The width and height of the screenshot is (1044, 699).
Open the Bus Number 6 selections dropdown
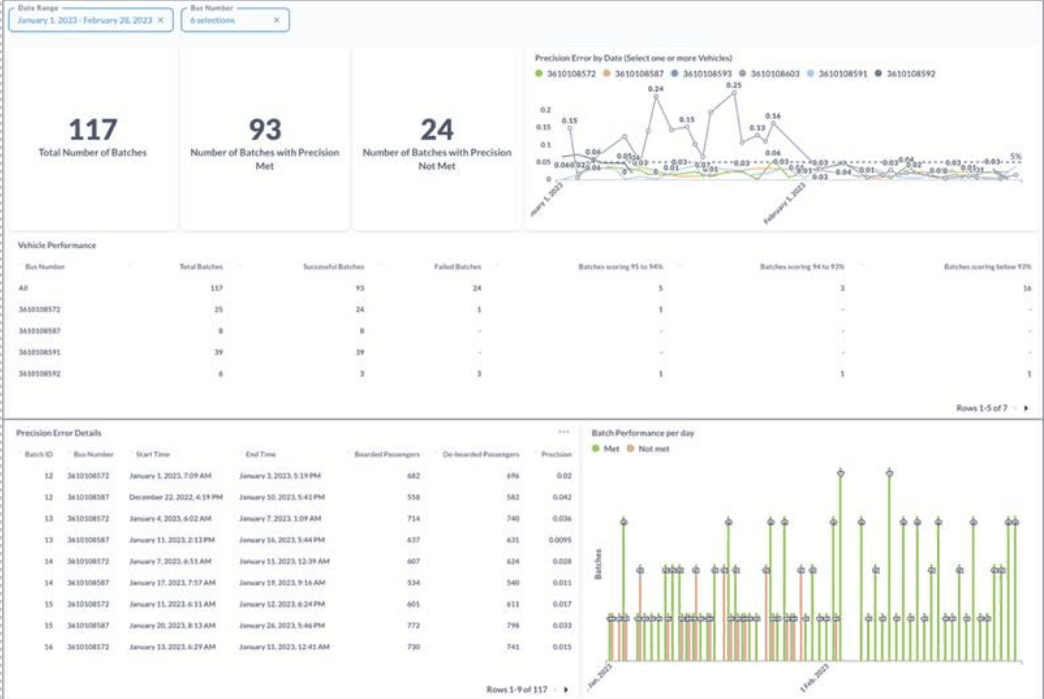point(235,20)
